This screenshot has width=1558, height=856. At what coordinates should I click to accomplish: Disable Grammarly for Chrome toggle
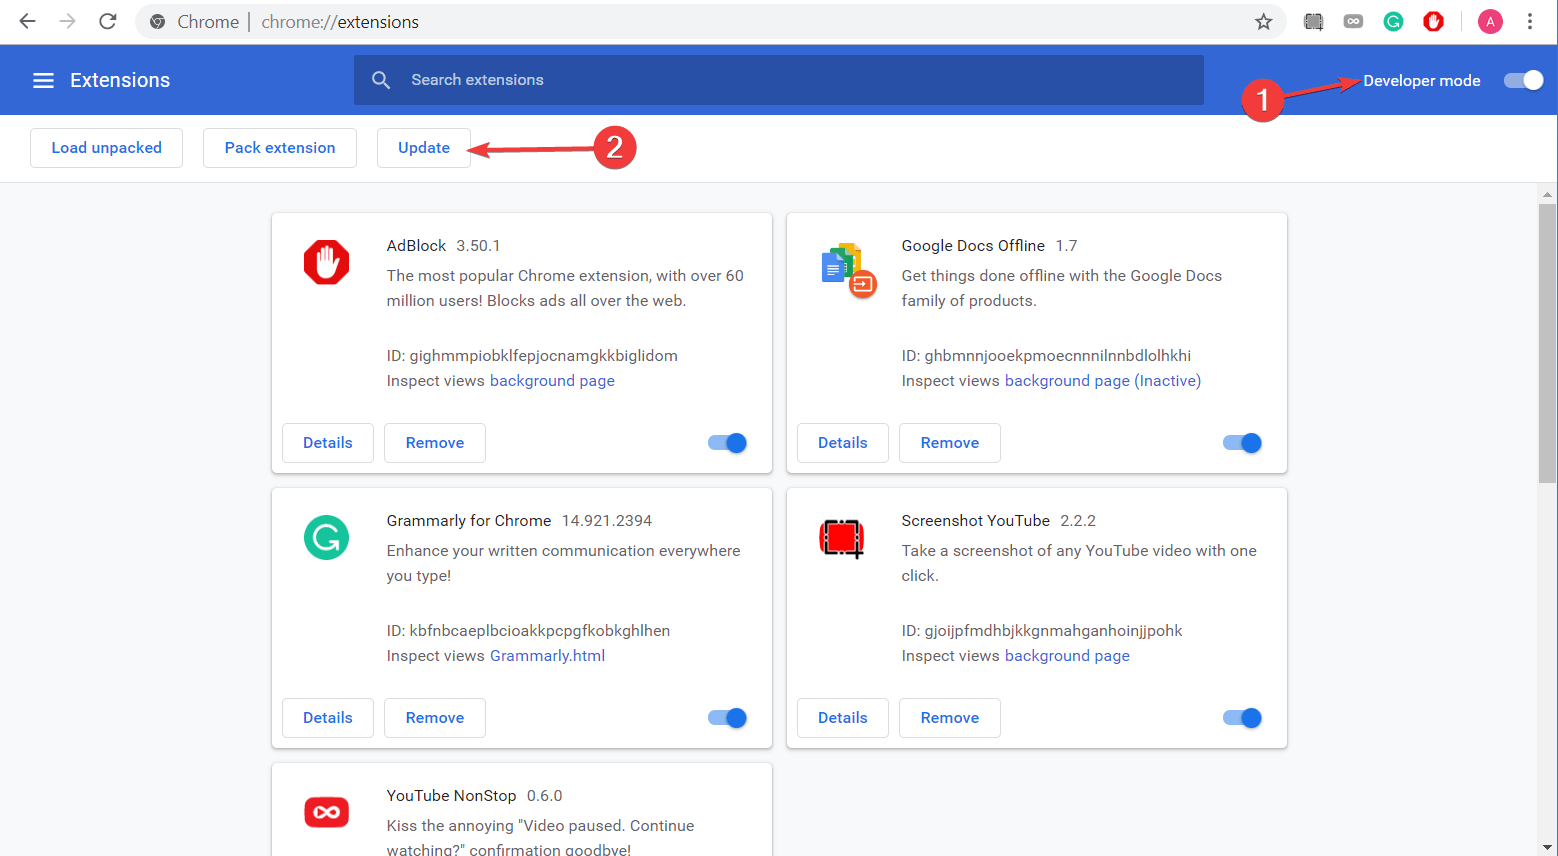(x=728, y=718)
